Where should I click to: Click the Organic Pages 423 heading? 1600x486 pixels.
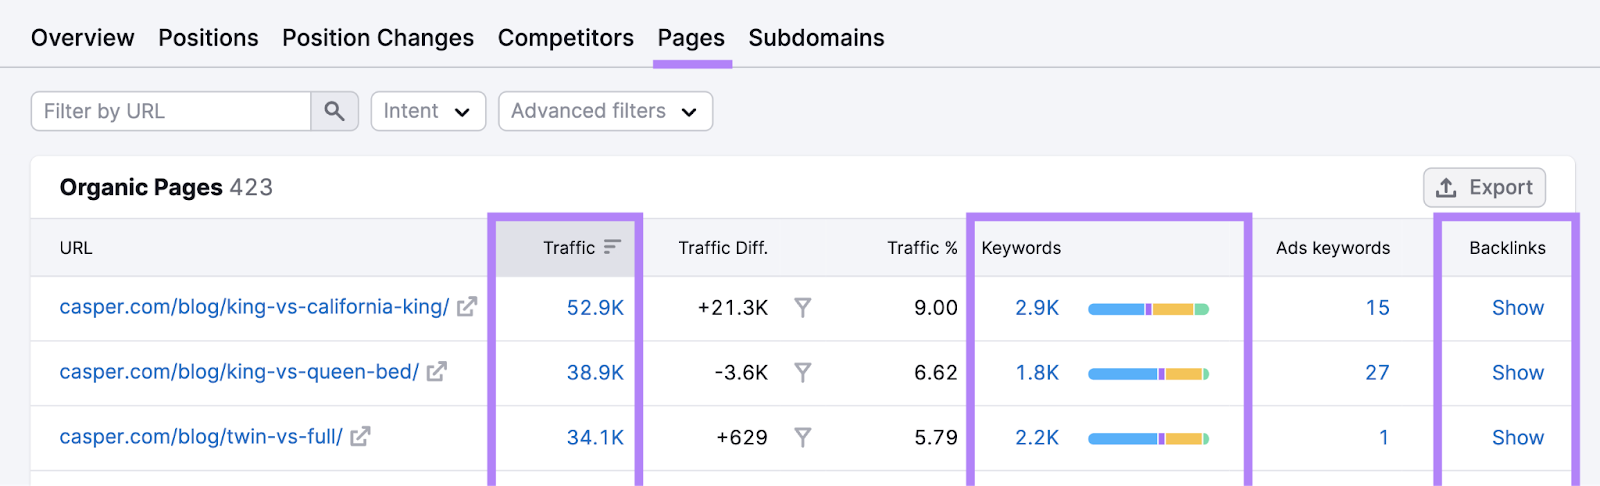coord(166,187)
